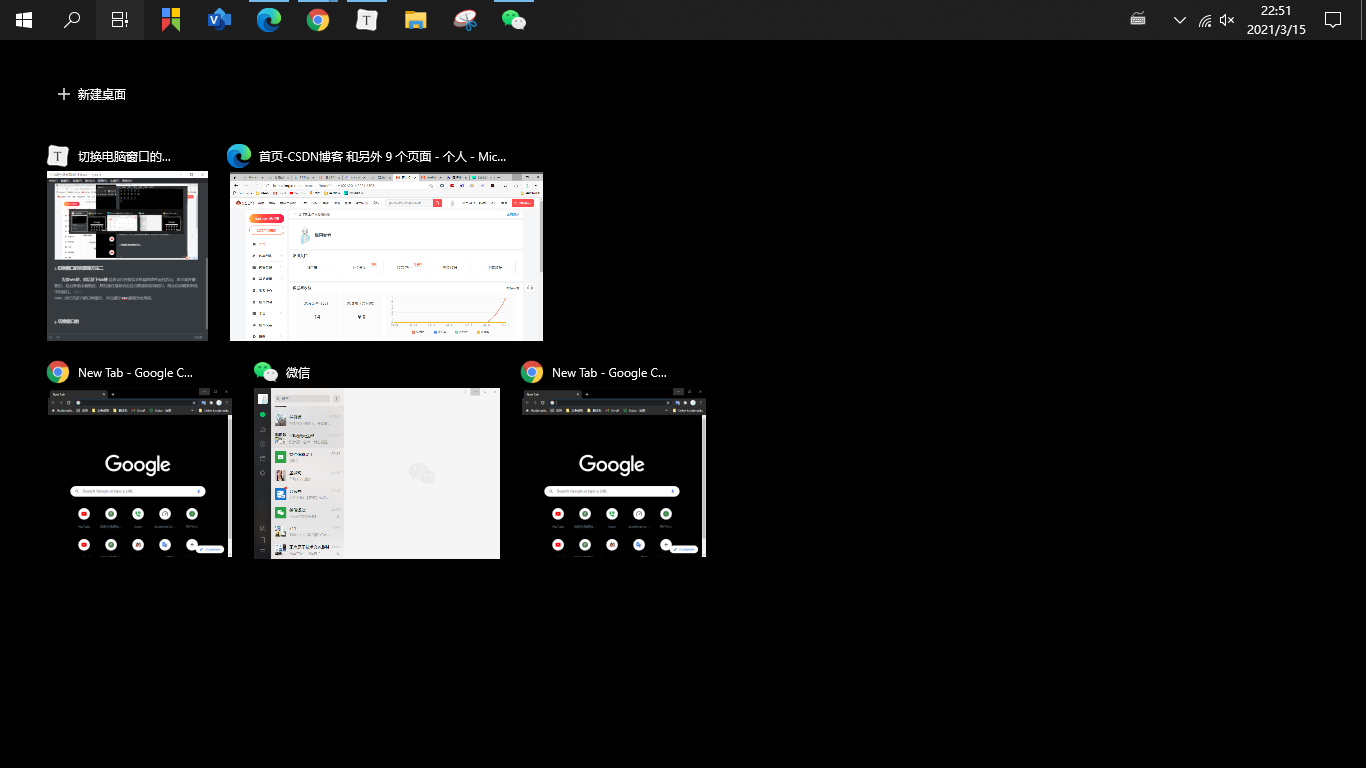Open the Wi-Fi network tray icon

coord(1205,20)
